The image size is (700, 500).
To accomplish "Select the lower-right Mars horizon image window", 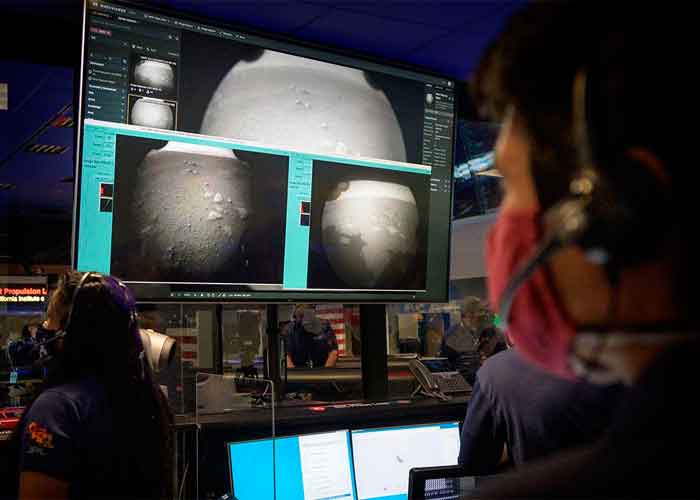I will [370, 230].
